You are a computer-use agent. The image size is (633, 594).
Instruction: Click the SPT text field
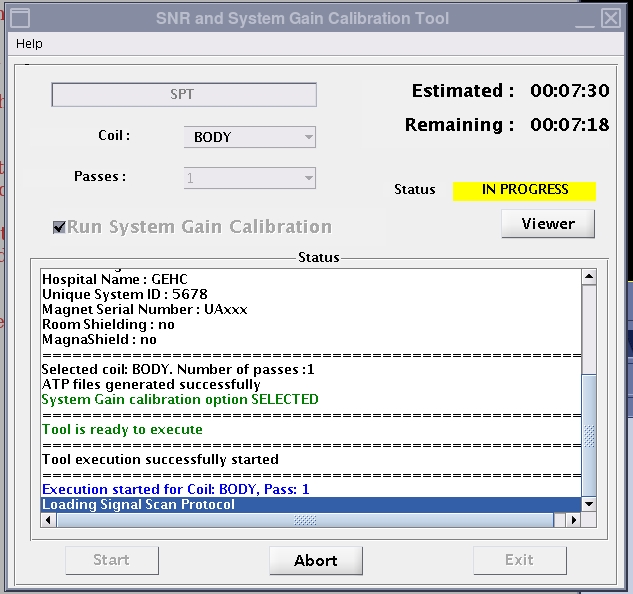click(x=184, y=95)
